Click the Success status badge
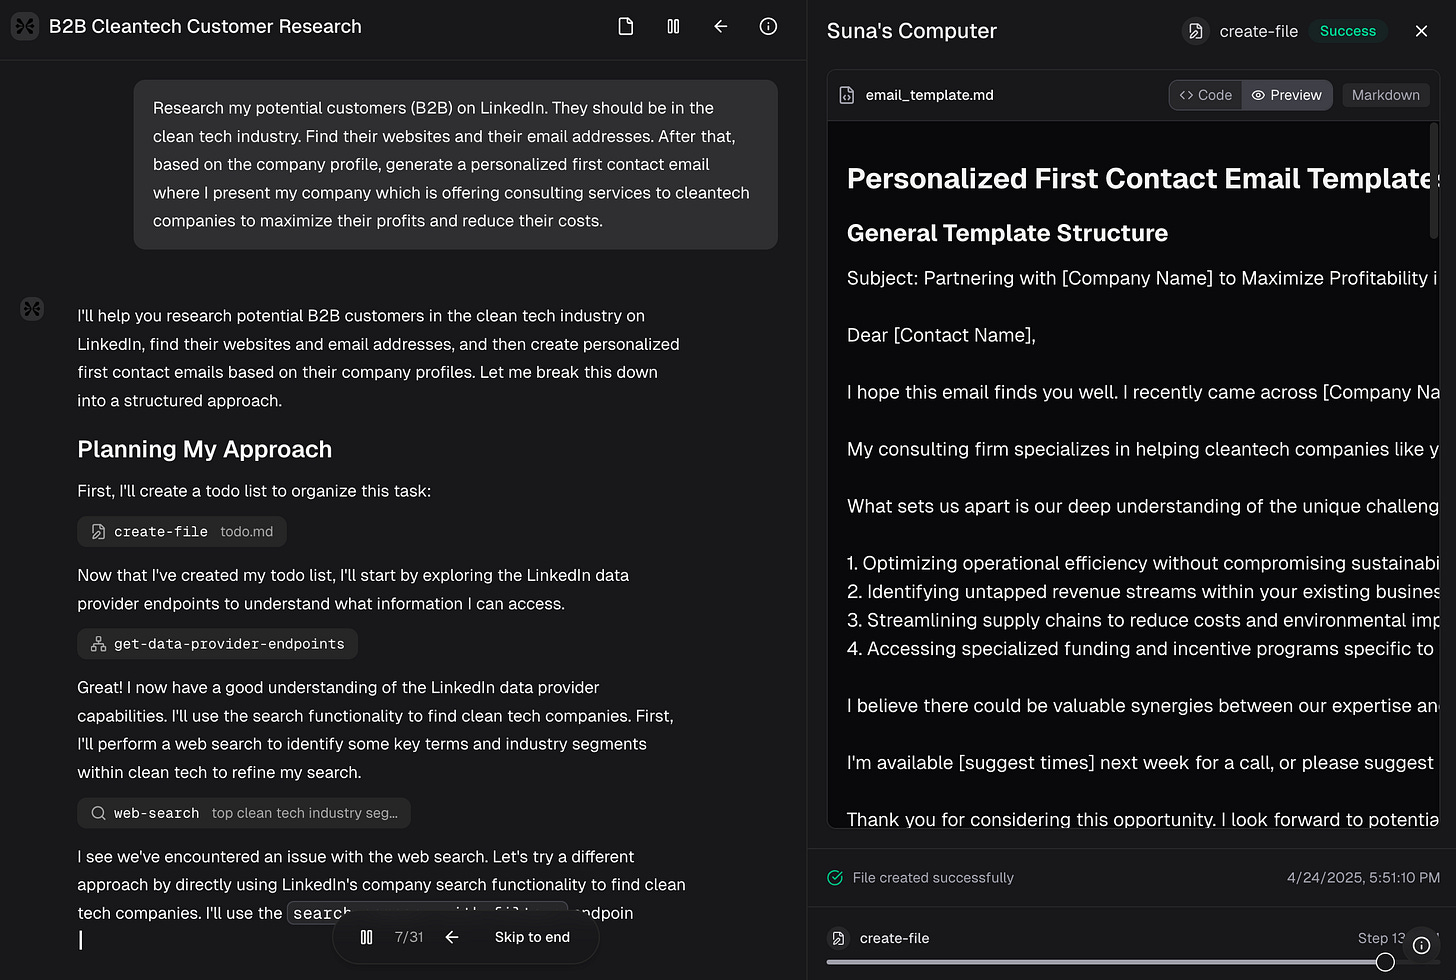Viewport: 1456px width, 980px height. [x=1347, y=31]
